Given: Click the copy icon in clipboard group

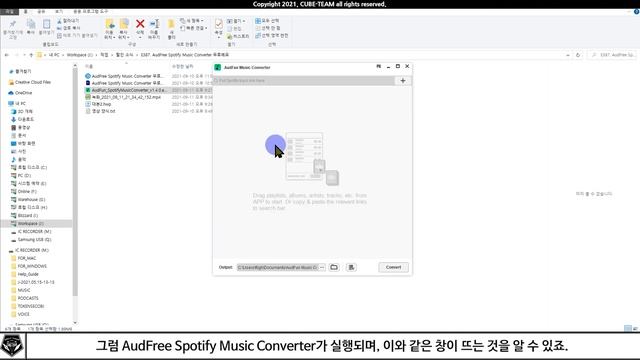Looking at the screenshot, I should pos(31,24).
